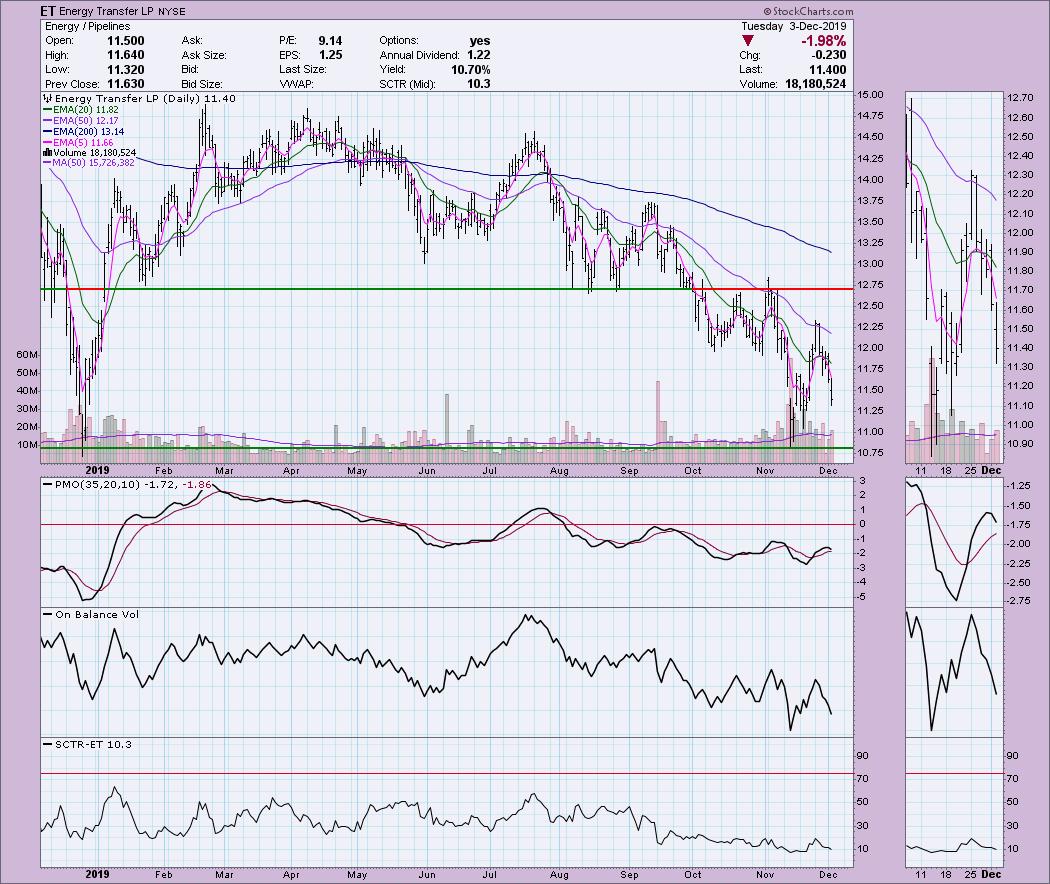The height and width of the screenshot is (884, 1050).
Task: Click the On Balance Vol indicator label
Action: click(x=97, y=614)
